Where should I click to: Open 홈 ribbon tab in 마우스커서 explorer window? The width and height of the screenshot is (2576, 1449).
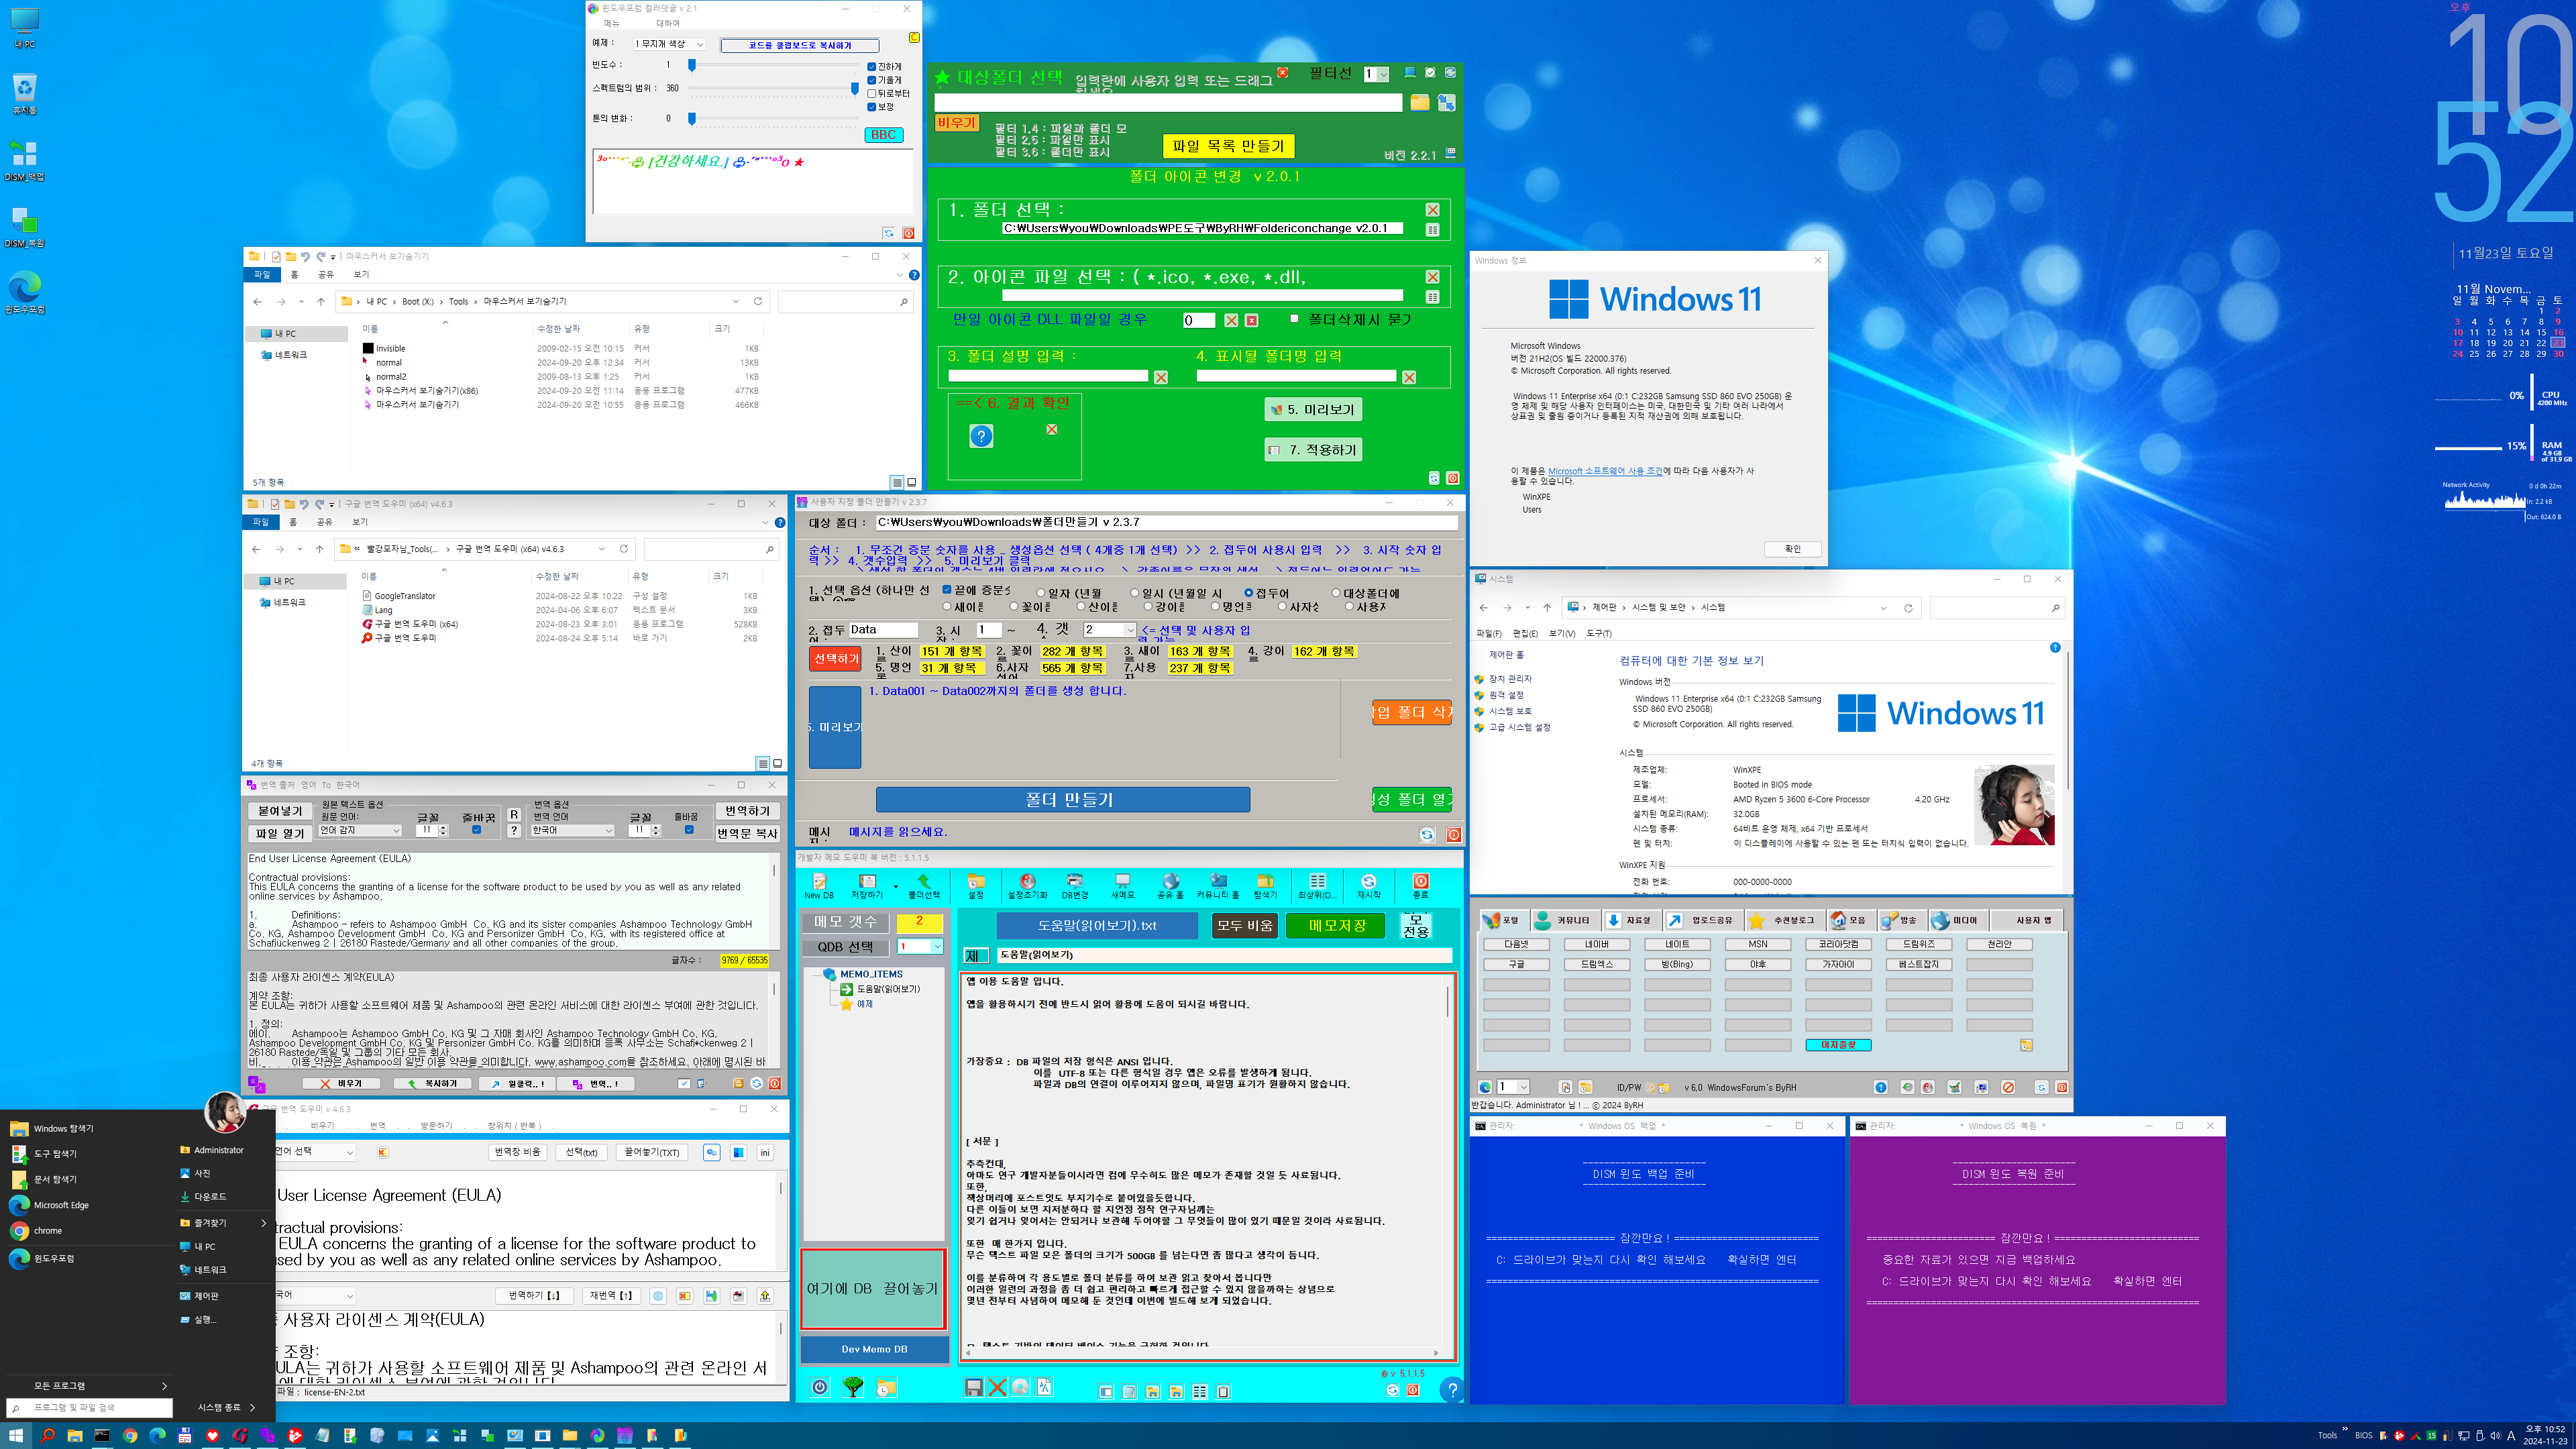[294, 274]
